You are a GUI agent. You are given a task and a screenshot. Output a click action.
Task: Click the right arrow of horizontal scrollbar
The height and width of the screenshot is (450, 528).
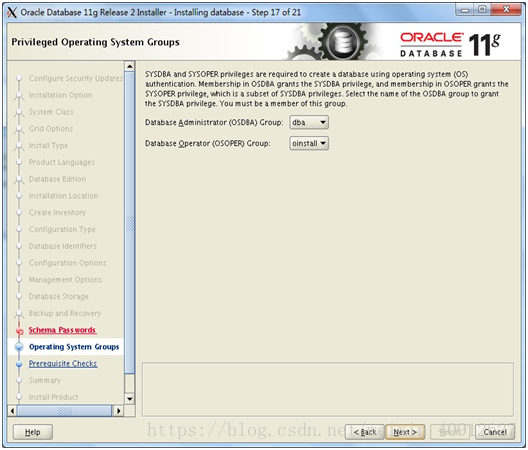tap(119, 411)
